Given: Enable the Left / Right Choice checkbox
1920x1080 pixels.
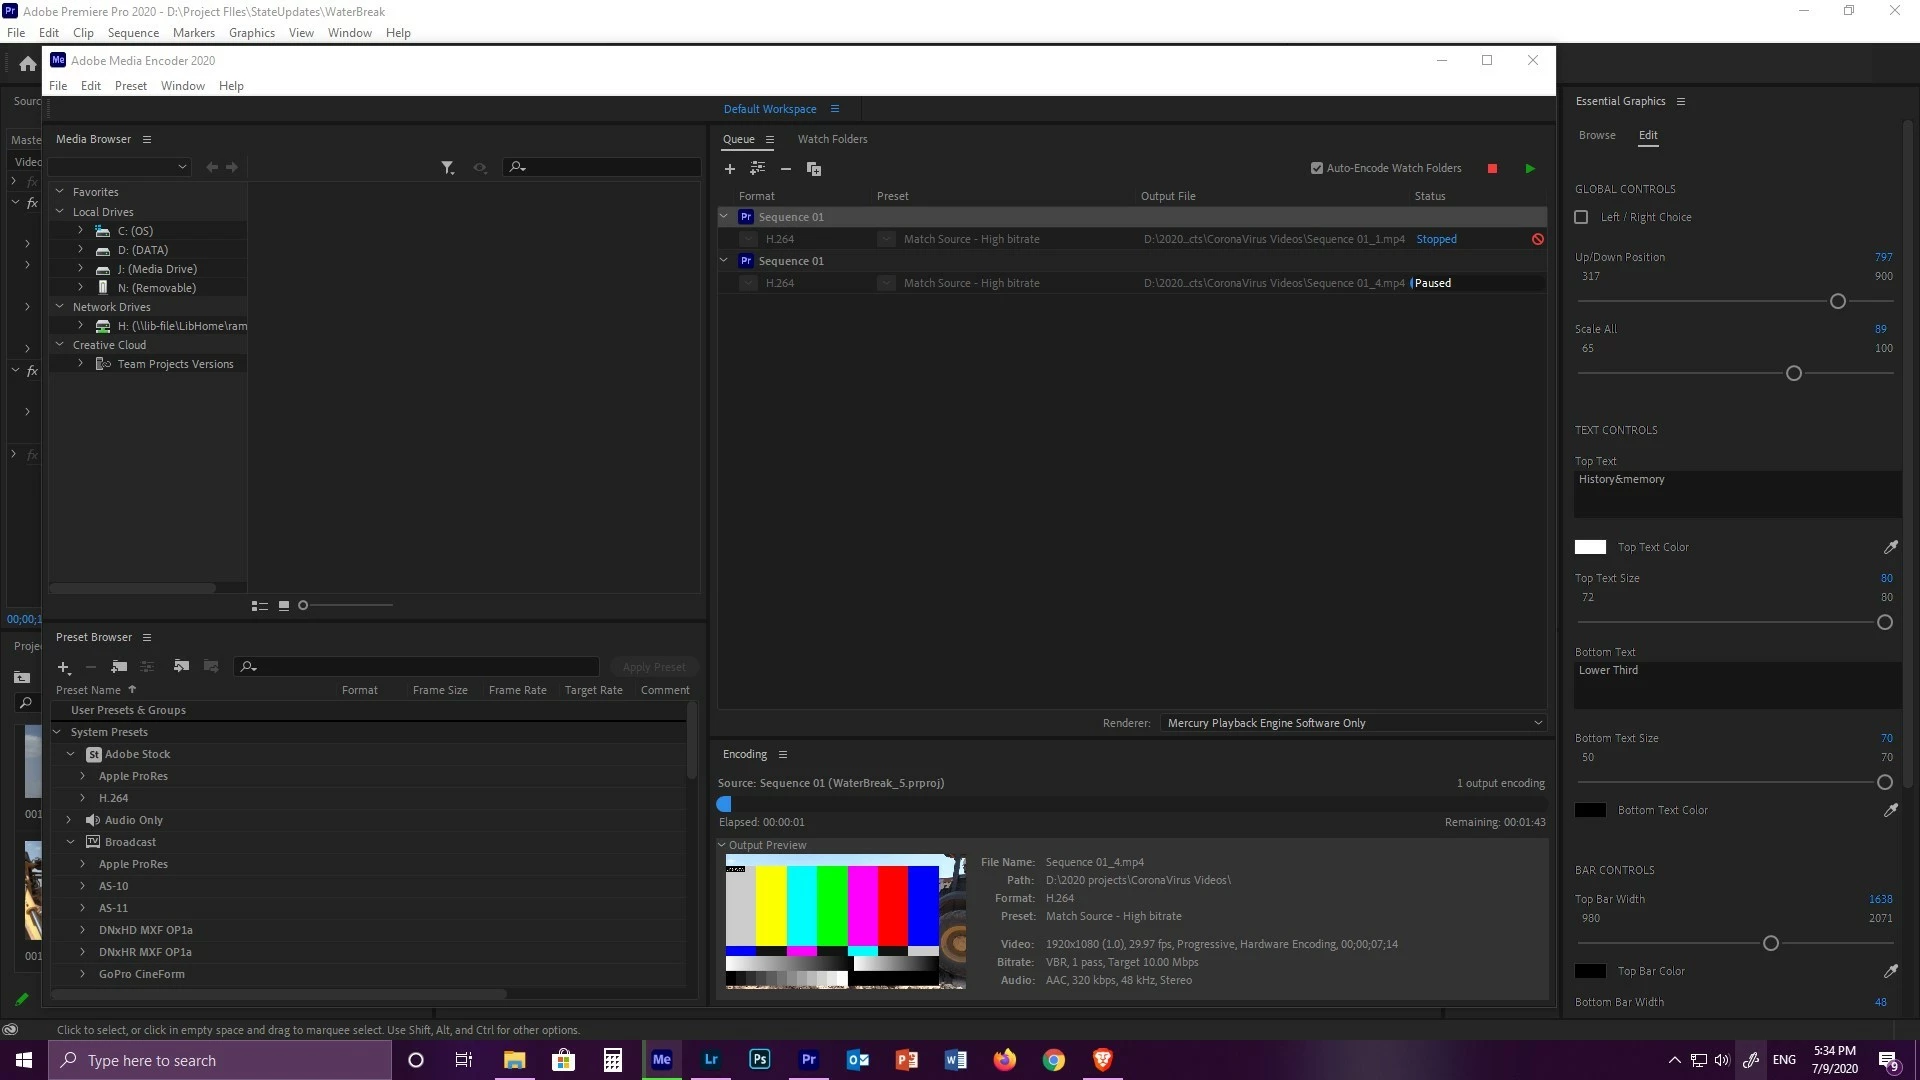Looking at the screenshot, I should 1581,217.
